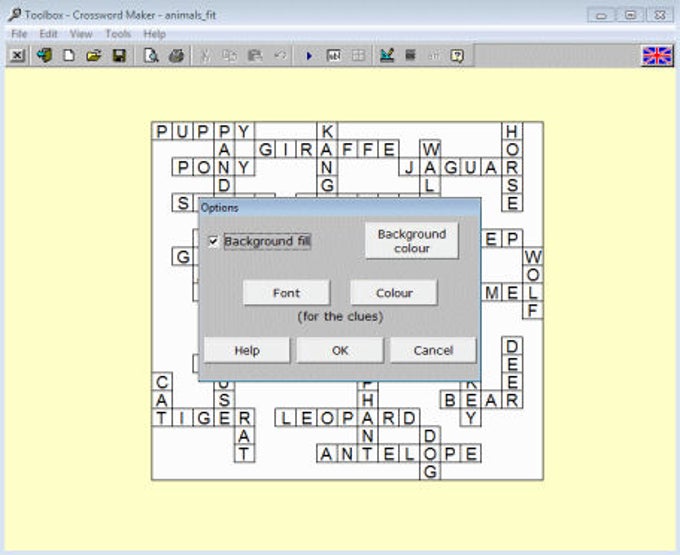Click the UK flag language icon
The width and height of the screenshot is (680, 555).
coord(657,56)
